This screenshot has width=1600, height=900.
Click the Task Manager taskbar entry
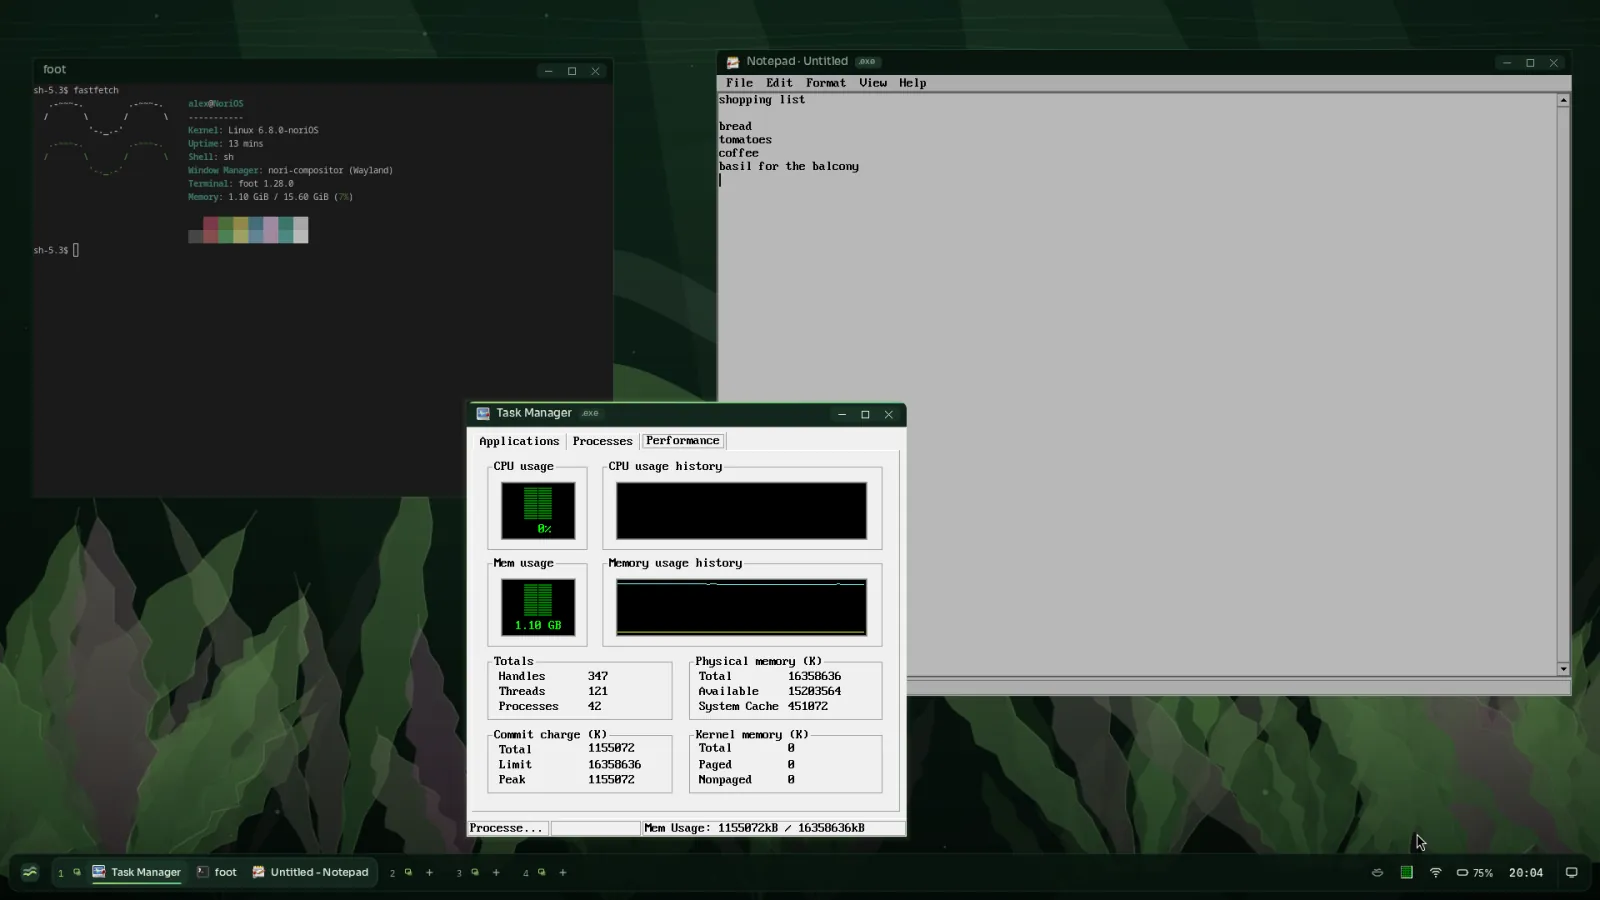pos(137,872)
